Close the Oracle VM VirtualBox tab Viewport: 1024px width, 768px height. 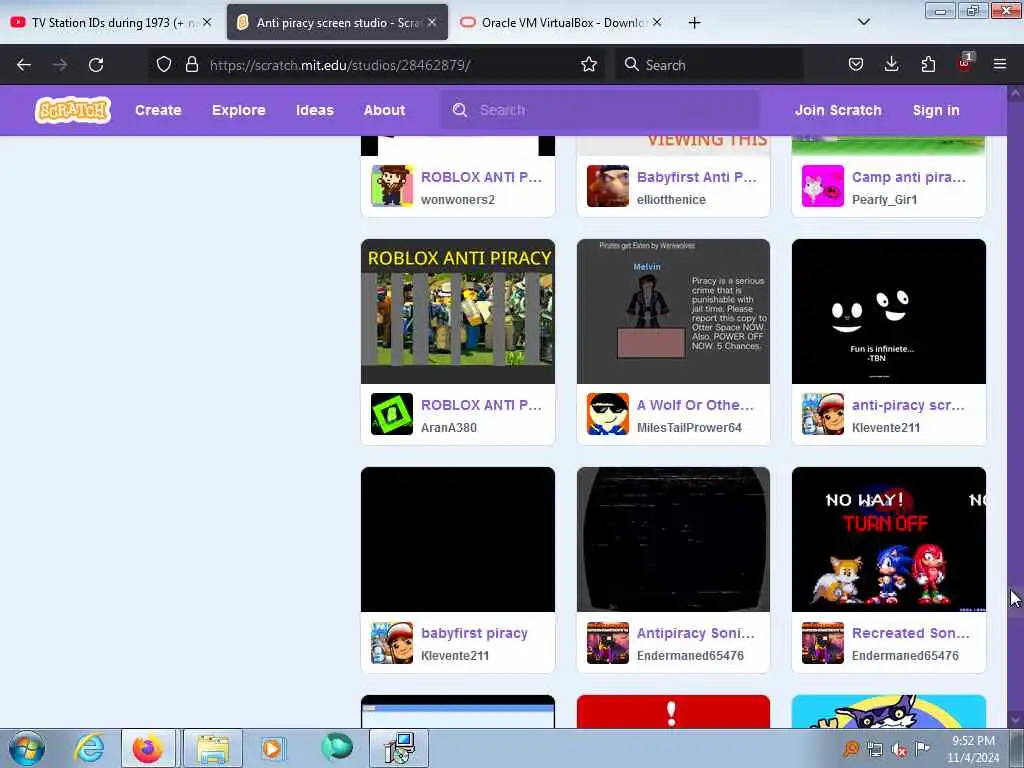pos(657,22)
